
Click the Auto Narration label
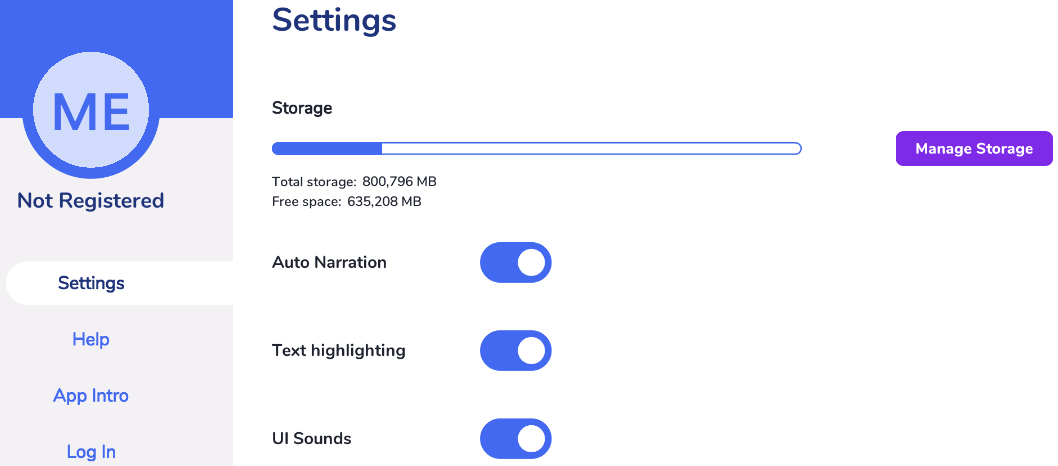pyautogui.click(x=329, y=263)
